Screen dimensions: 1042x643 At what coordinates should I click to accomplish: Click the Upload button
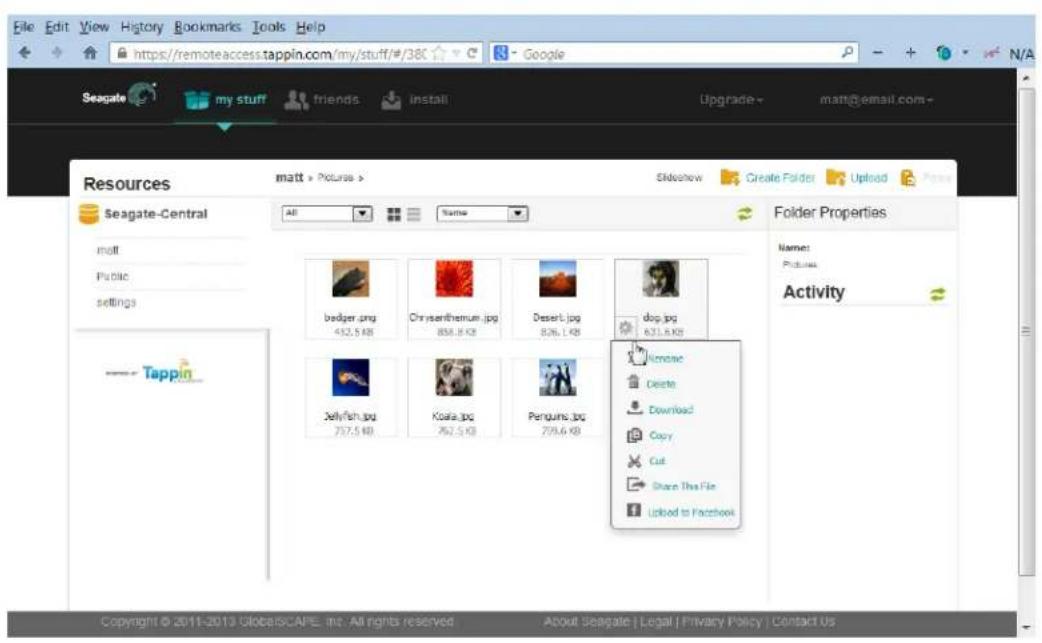857,177
